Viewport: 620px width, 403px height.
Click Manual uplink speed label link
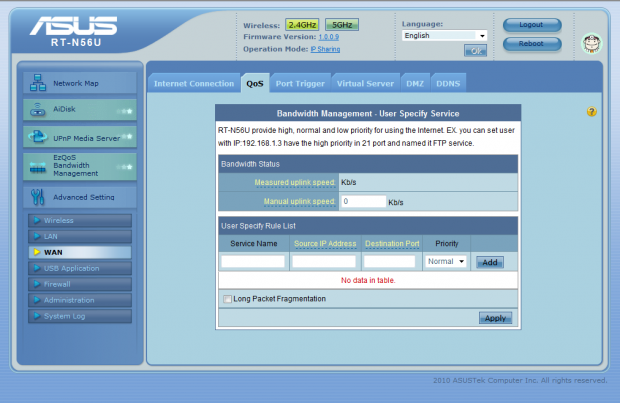coord(299,201)
